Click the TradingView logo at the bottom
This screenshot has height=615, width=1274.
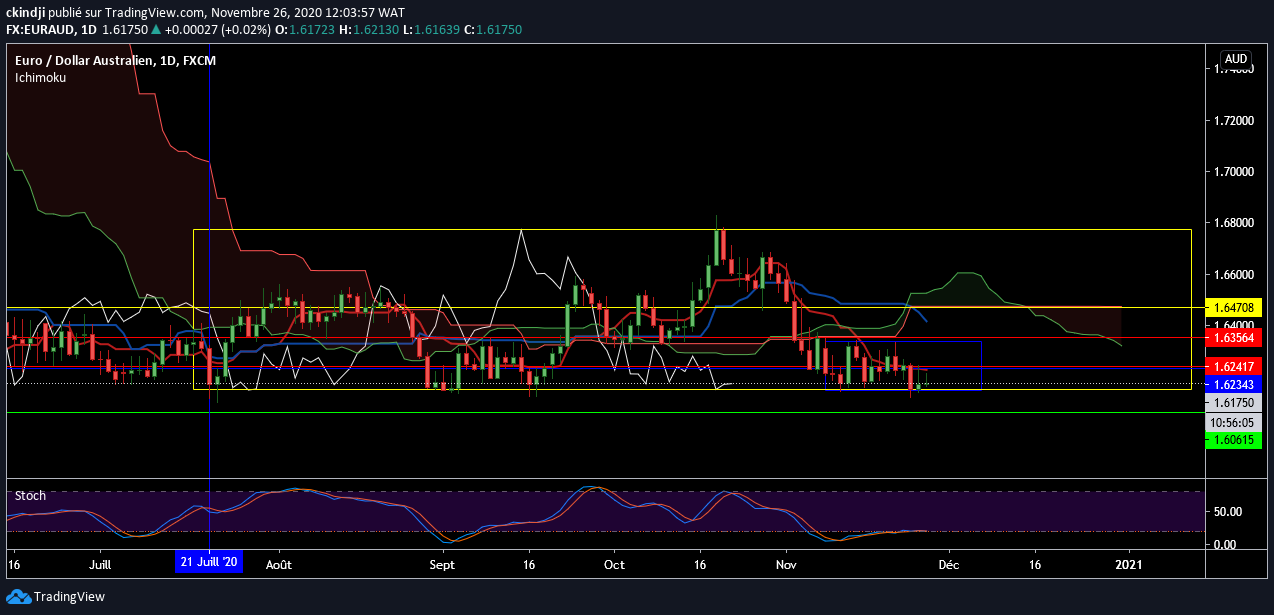coord(55,597)
